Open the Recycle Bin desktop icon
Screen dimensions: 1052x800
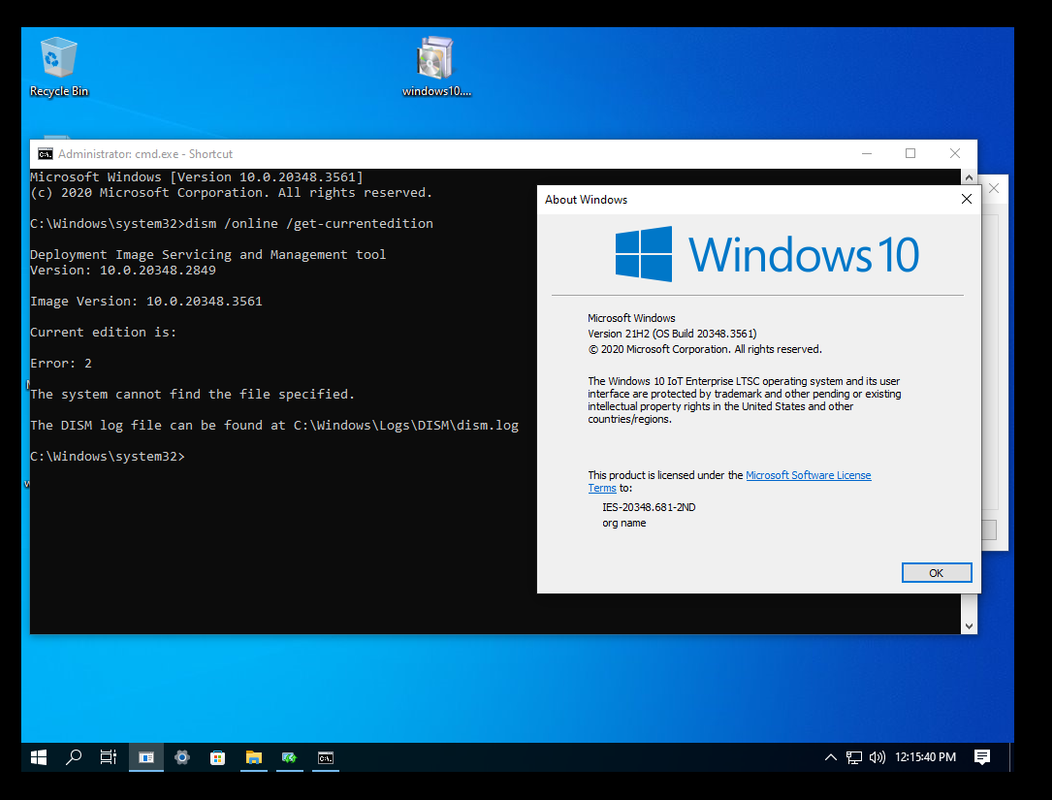click(58, 67)
